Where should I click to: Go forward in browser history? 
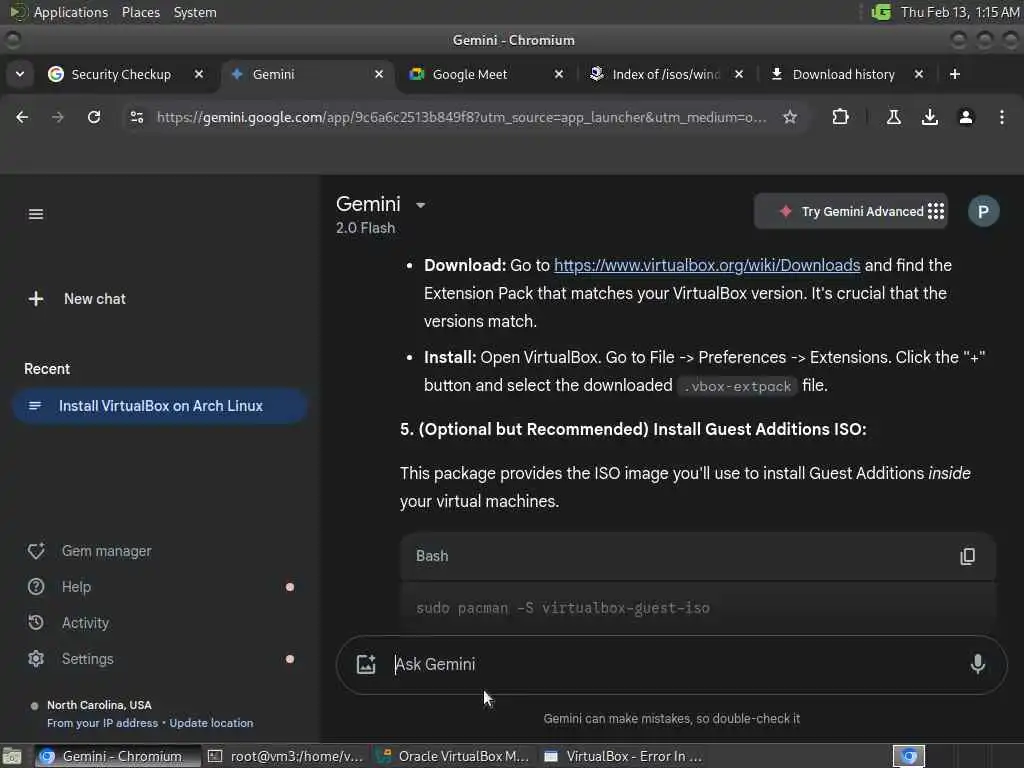click(x=57, y=117)
